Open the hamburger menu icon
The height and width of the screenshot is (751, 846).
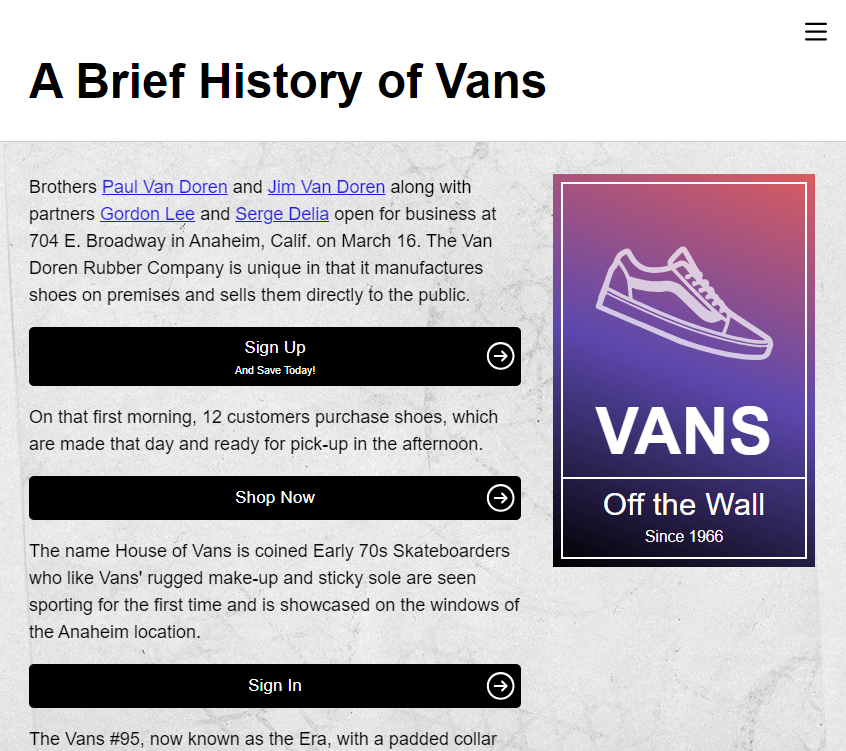click(815, 32)
